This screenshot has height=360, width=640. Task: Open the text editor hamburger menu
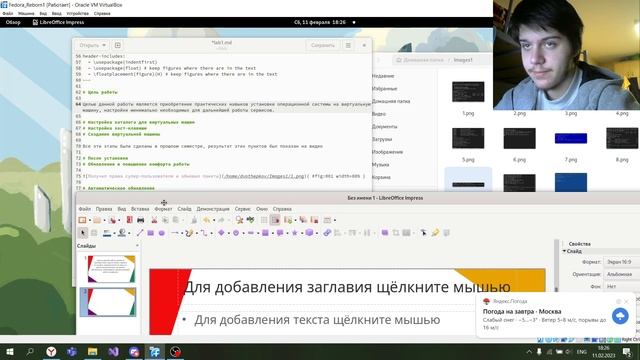348,45
